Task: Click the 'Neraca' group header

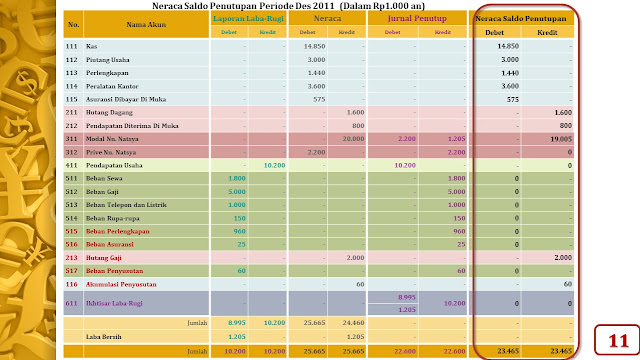Action: click(x=327, y=18)
